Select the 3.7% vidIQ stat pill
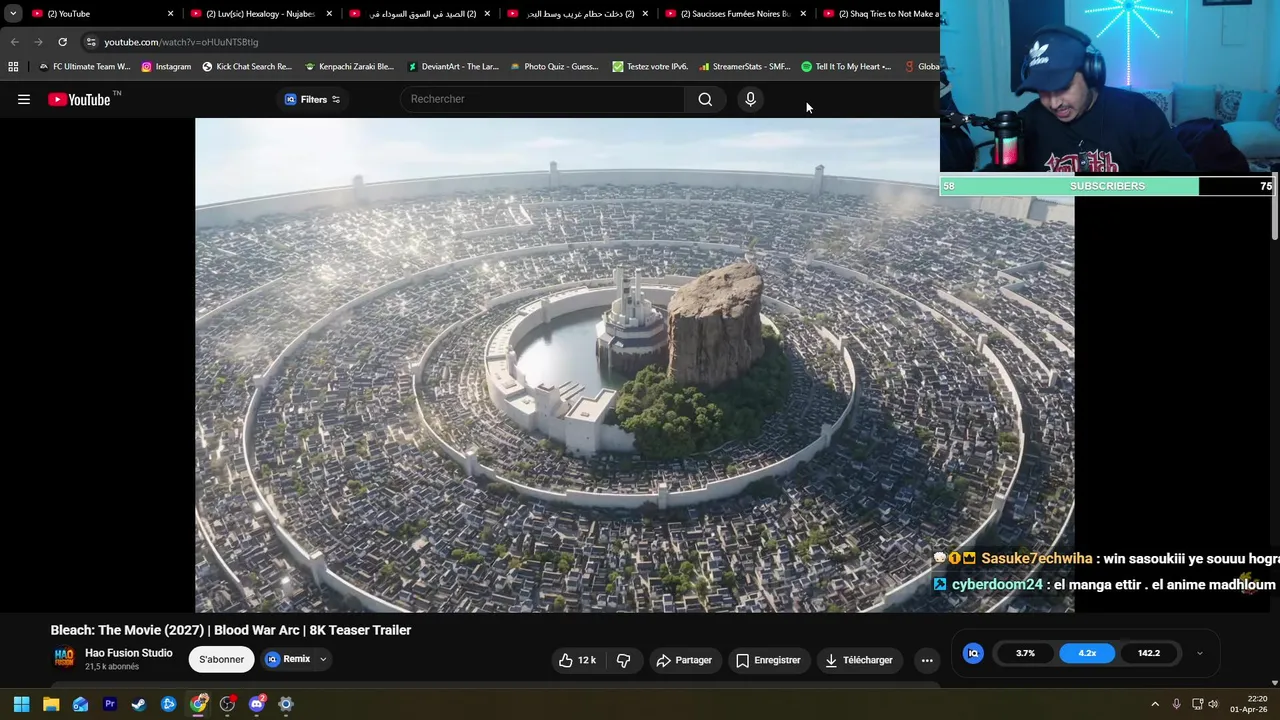Image resolution: width=1280 pixels, height=720 pixels. (1025, 653)
